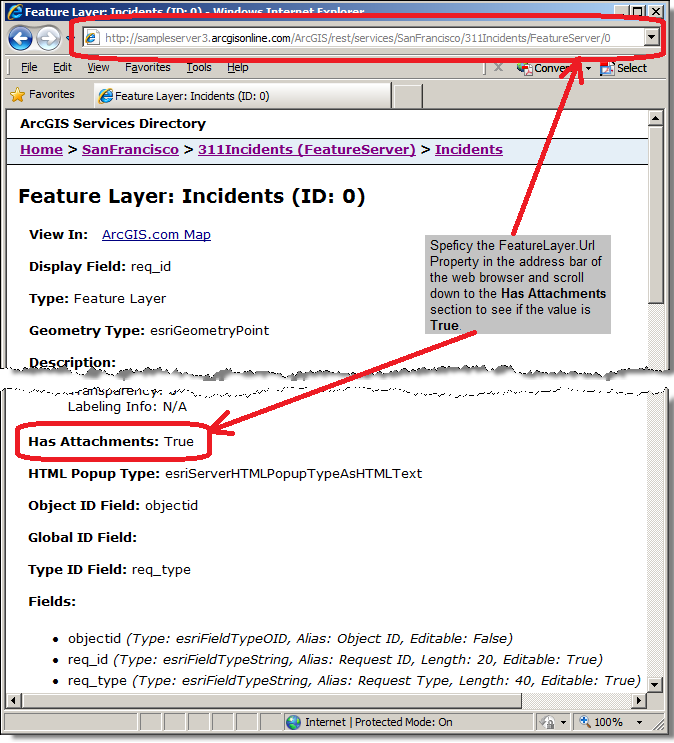674x743 pixels.
Task: Open the ArcGIS.com Map link
Action: point(156,235)
